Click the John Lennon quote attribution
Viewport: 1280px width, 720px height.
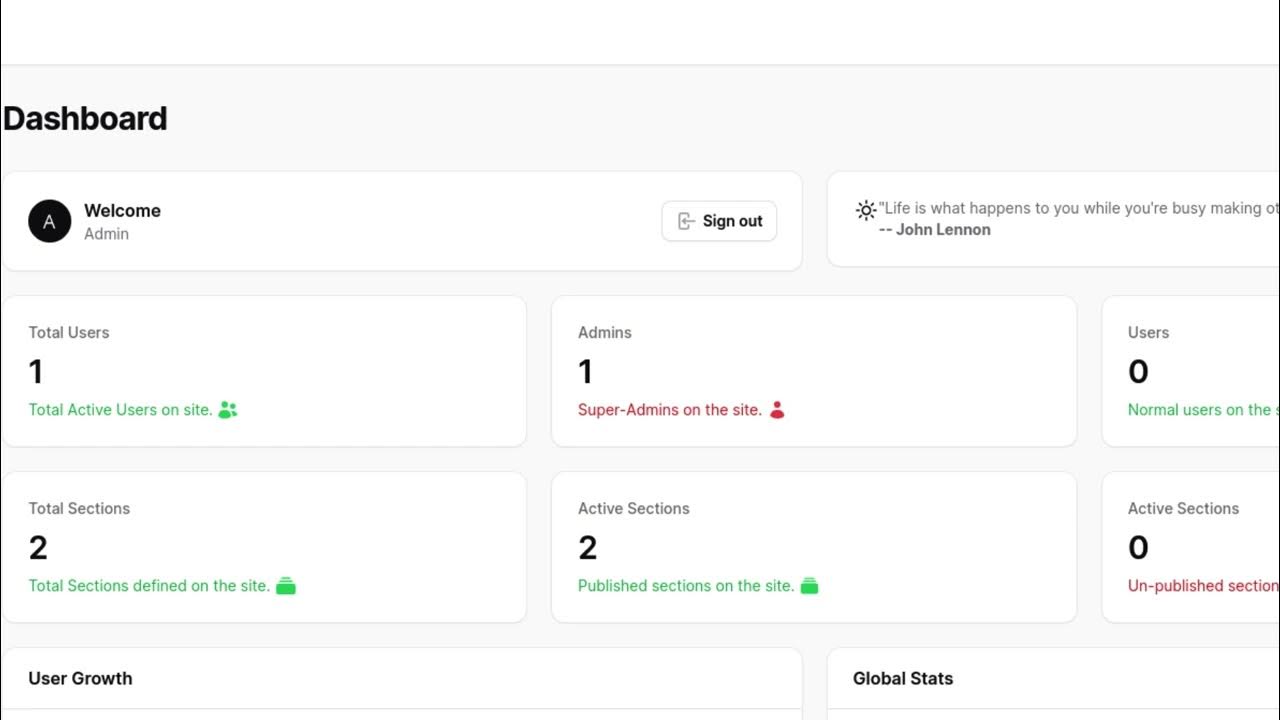[935, 230]
